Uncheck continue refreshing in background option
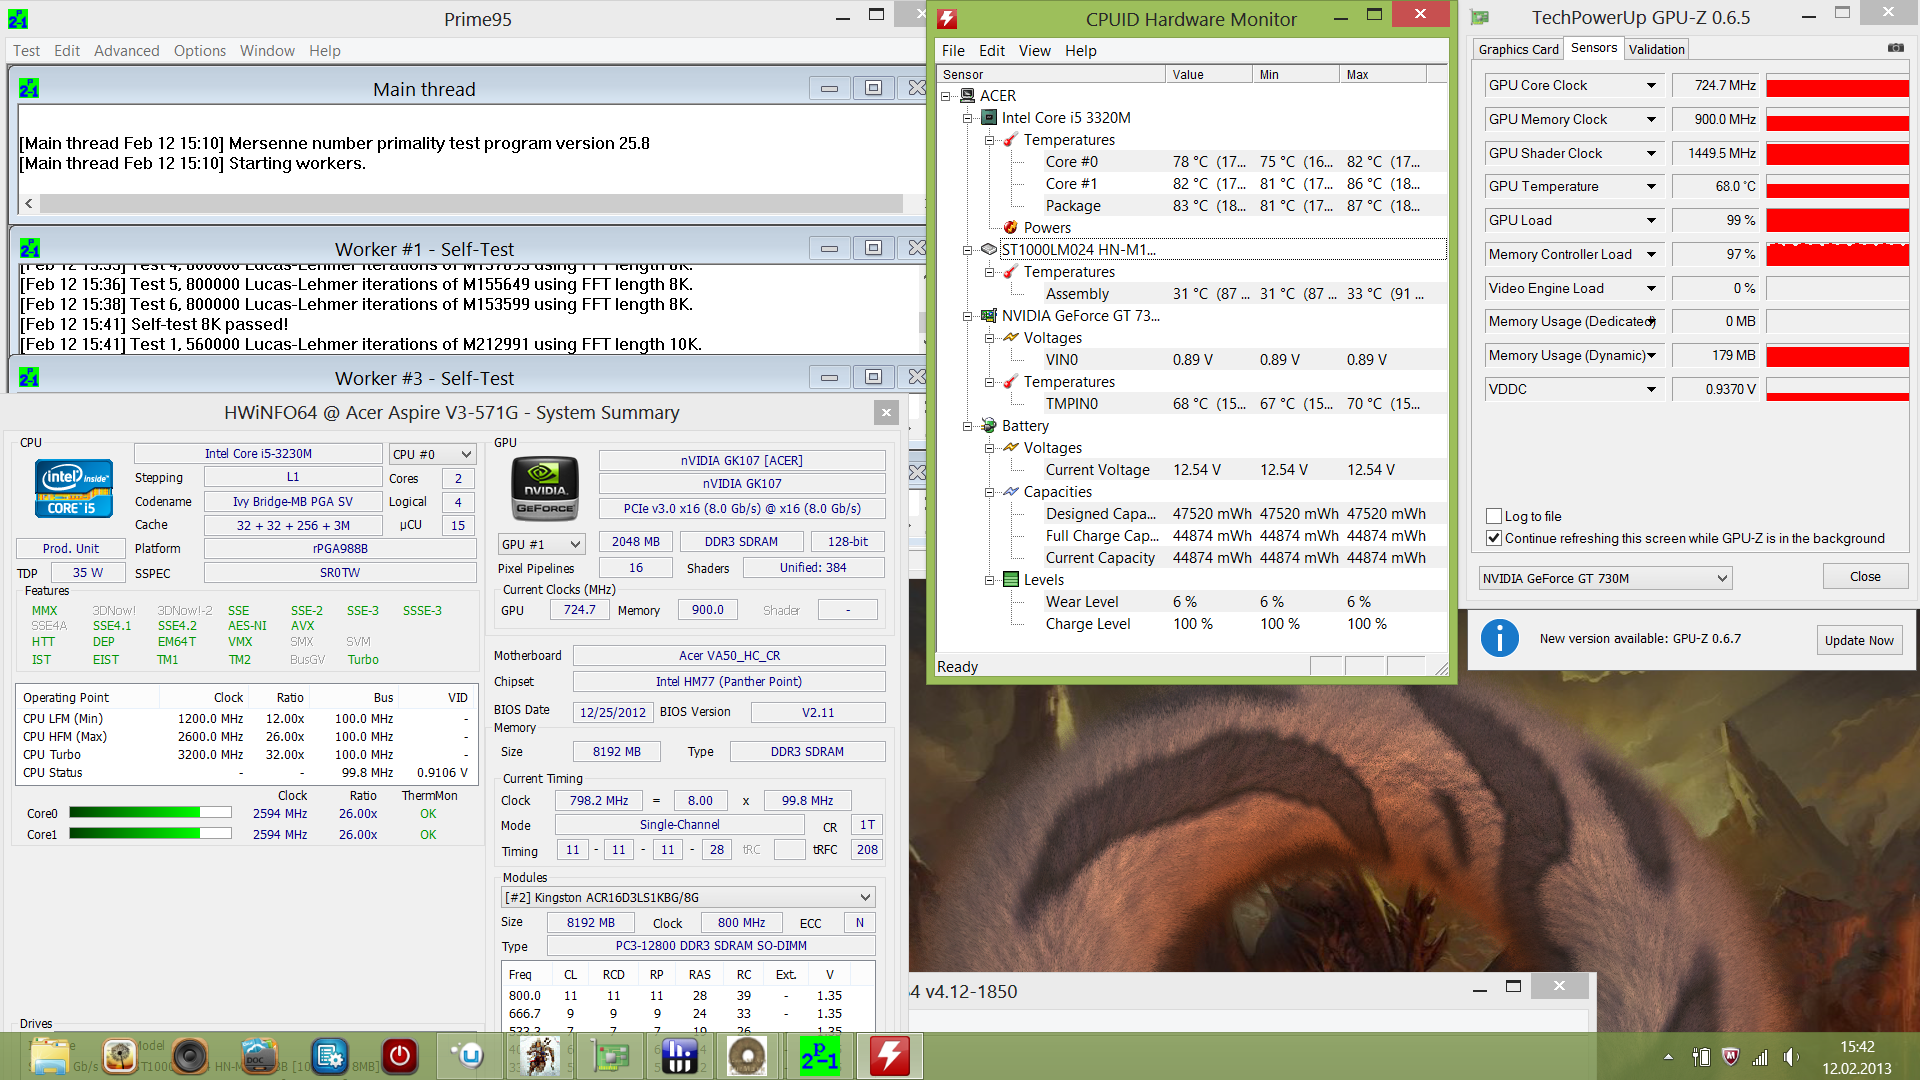This screenshot has width=1920, height=1080. point(1494,538)
